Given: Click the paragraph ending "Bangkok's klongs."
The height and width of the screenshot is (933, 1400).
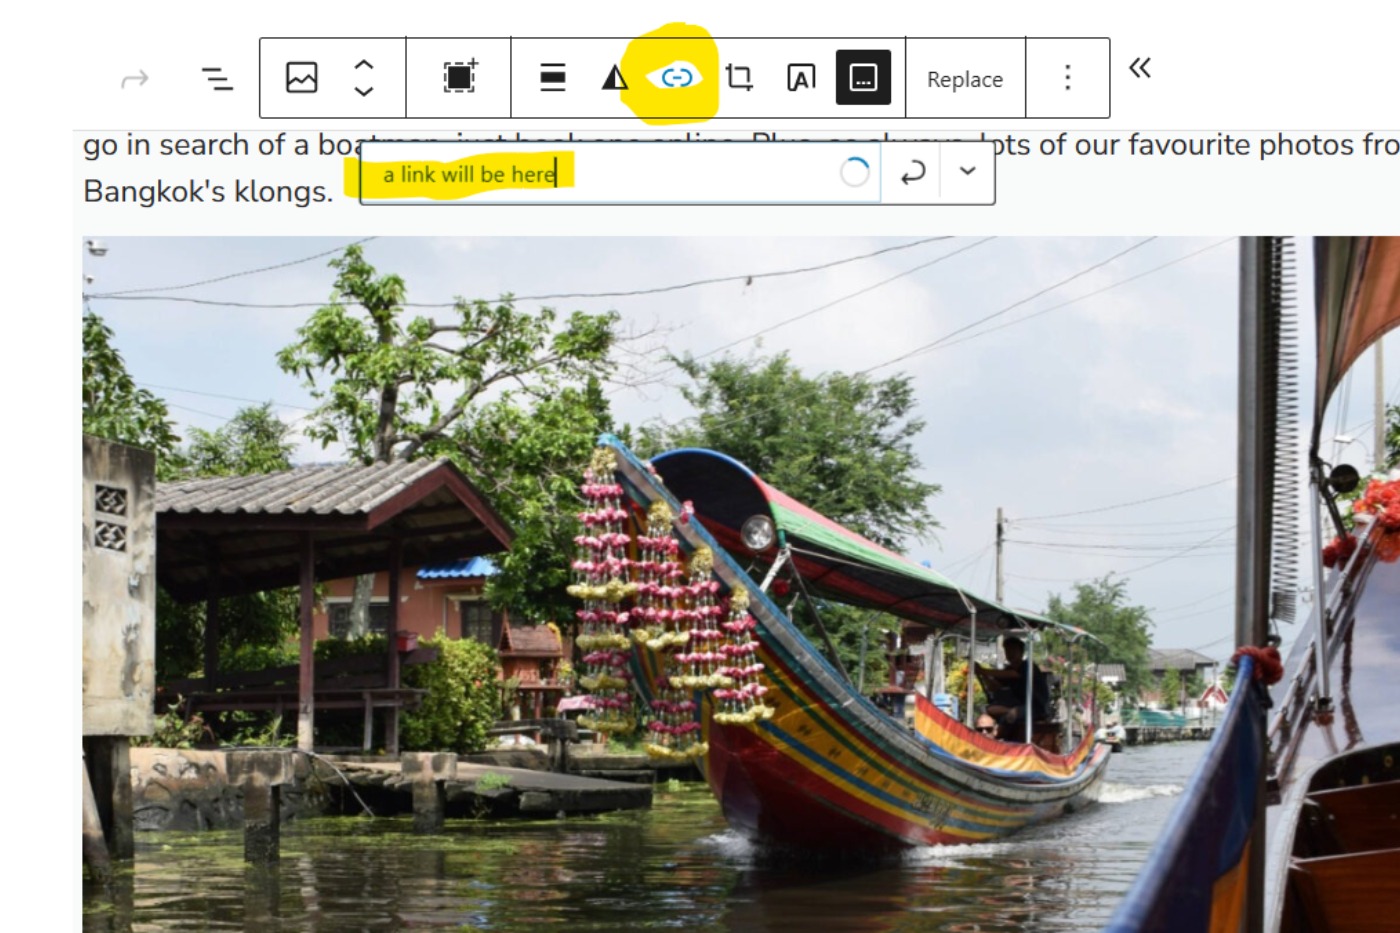Looking at the screenshot, I should click(208, 191).
